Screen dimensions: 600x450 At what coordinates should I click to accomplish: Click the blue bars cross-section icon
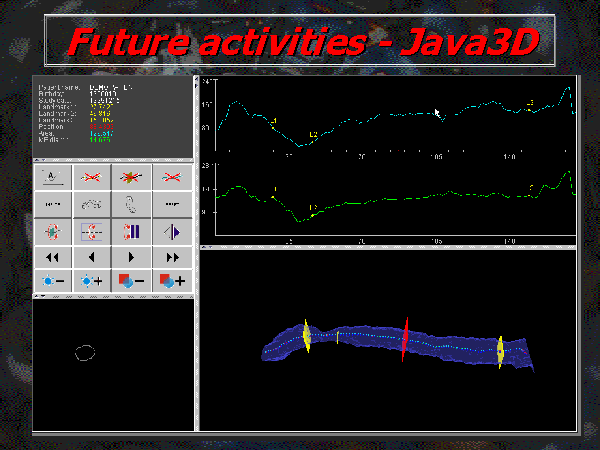click(x=131, y=231)
